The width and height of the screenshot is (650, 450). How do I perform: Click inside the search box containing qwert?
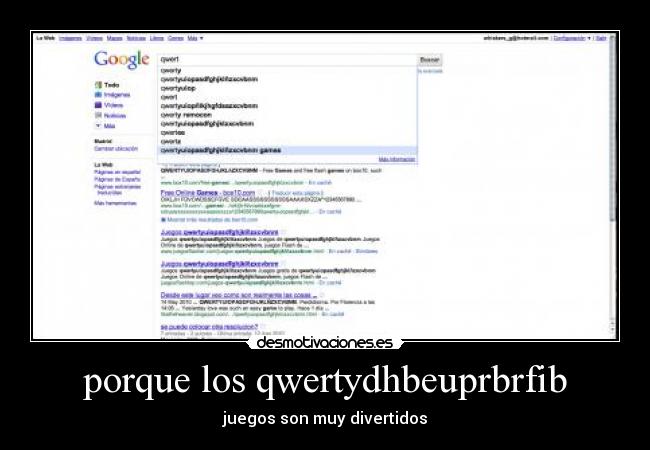(287, 60)
